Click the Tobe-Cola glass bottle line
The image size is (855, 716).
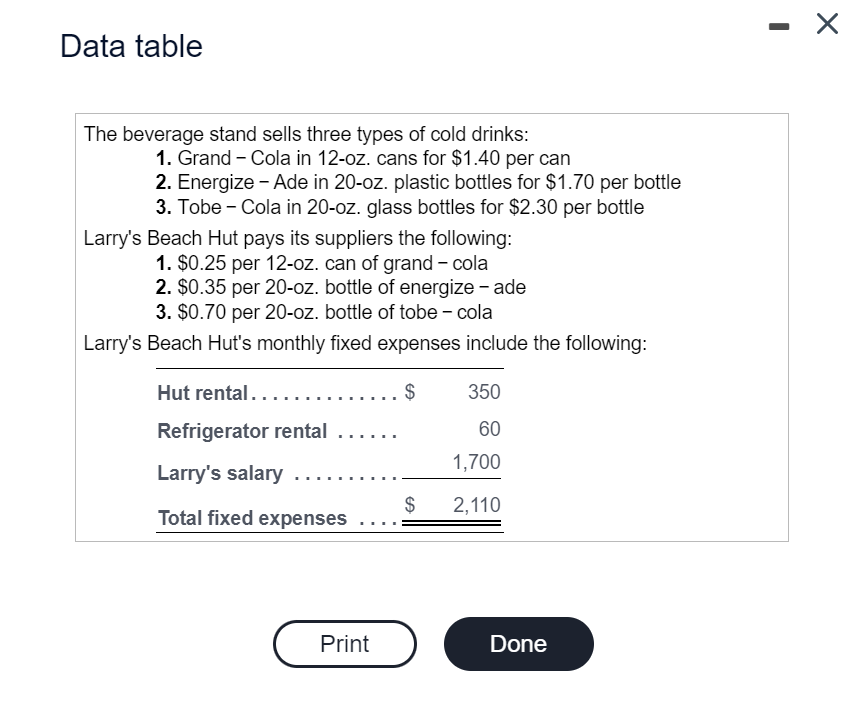[400, 207]
